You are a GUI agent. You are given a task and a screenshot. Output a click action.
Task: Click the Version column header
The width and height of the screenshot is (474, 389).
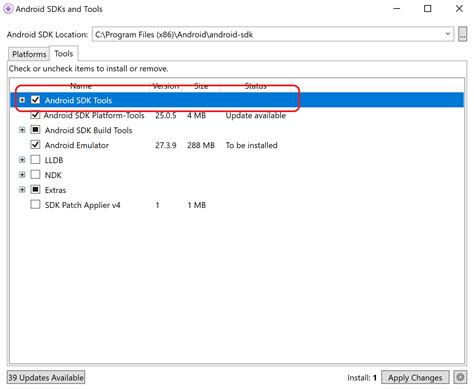tap(166, 86)
